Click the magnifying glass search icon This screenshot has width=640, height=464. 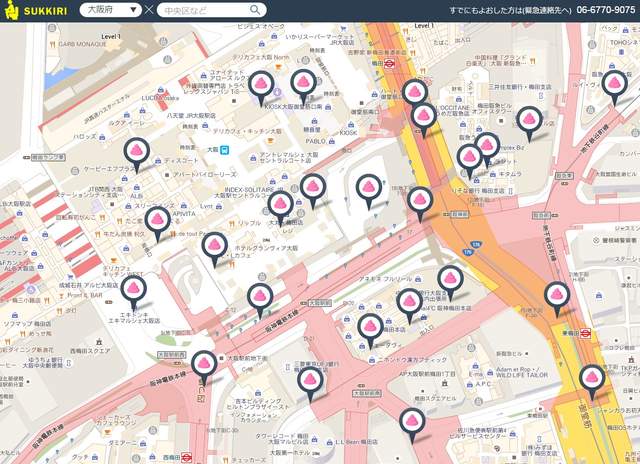tap(255, 10)
